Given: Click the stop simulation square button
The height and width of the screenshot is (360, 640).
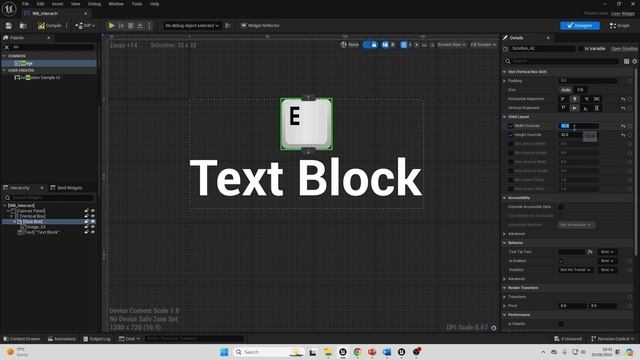Looking at the screenshot, I should [x=131, y=26].
